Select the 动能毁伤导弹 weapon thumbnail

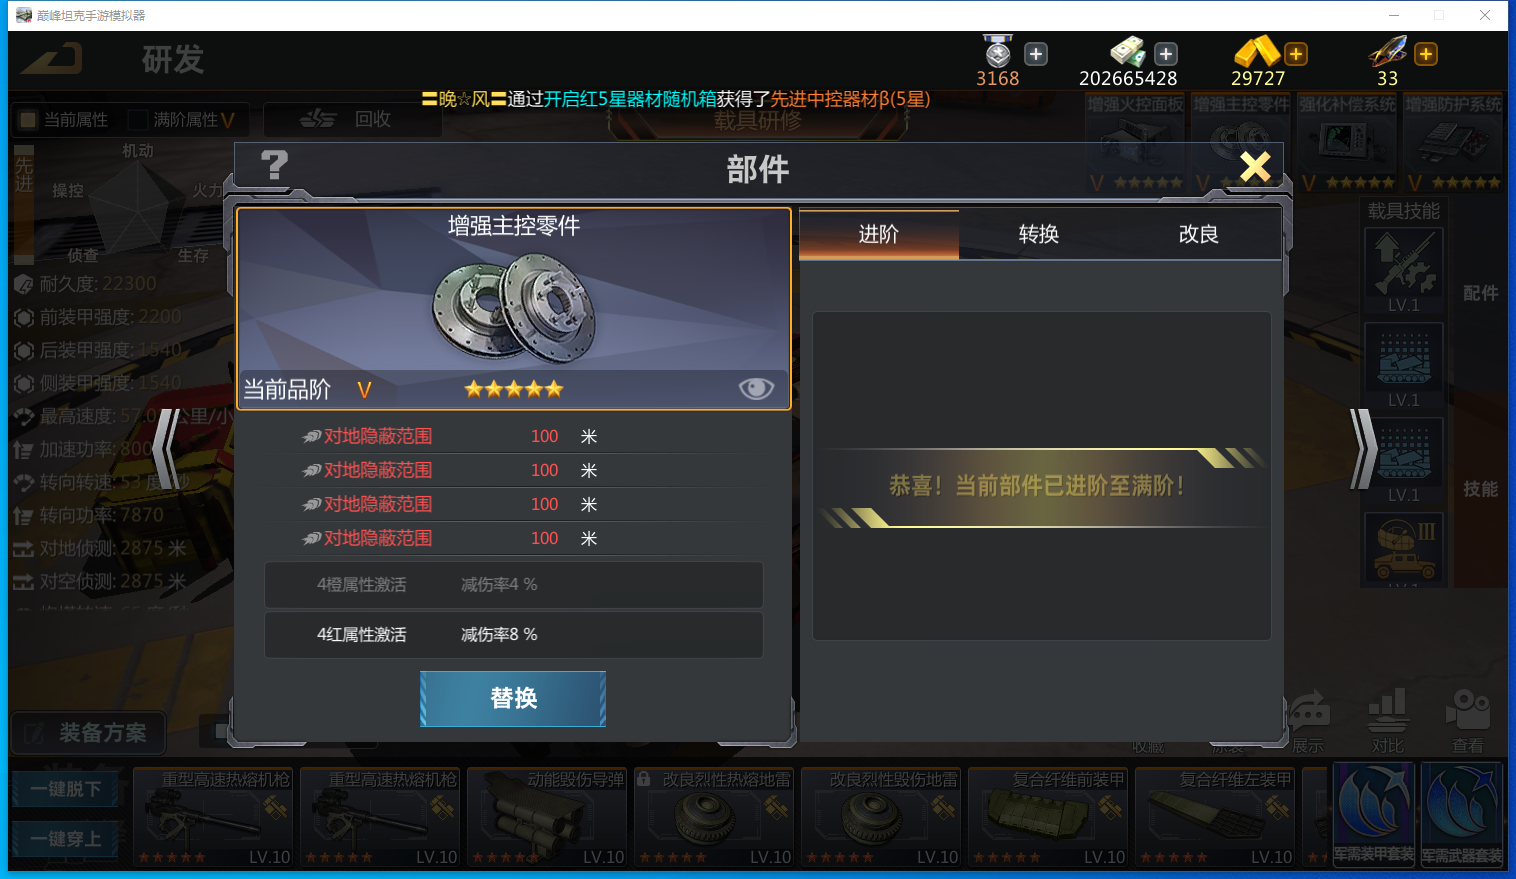[548, 817]
